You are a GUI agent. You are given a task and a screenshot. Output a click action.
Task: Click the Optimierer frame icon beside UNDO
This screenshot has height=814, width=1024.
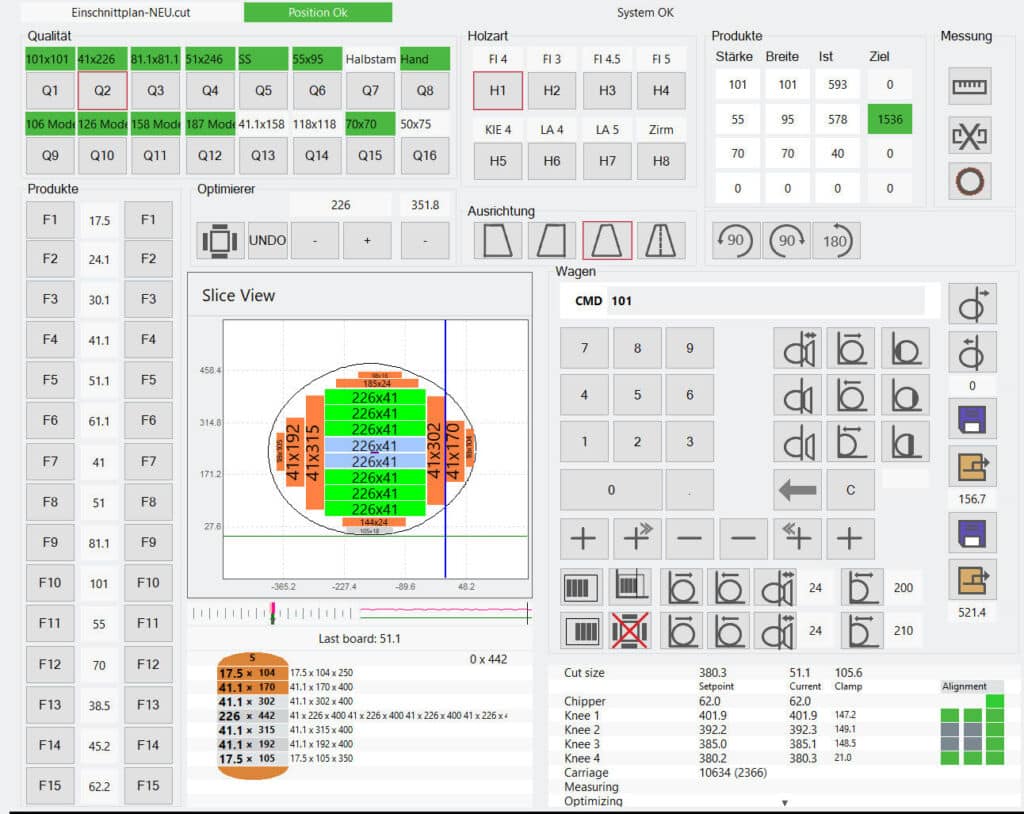coord(220,241)
